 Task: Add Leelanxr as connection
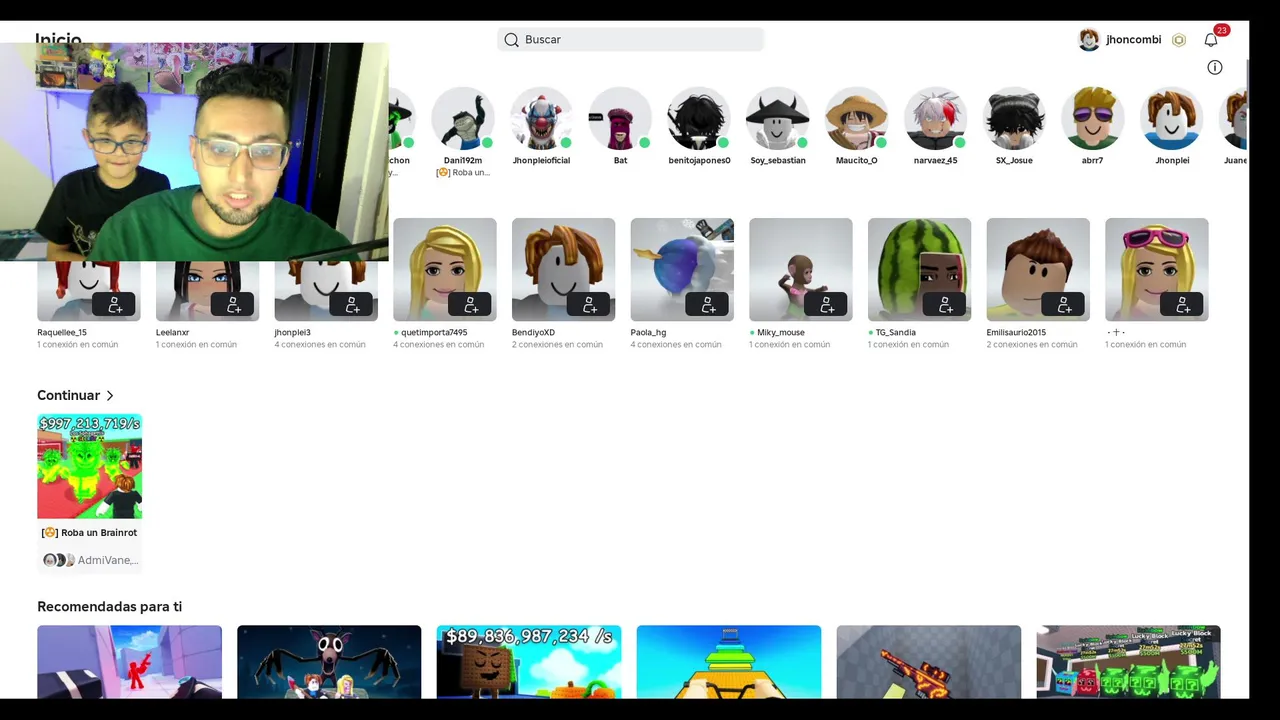tap(234, 304)
